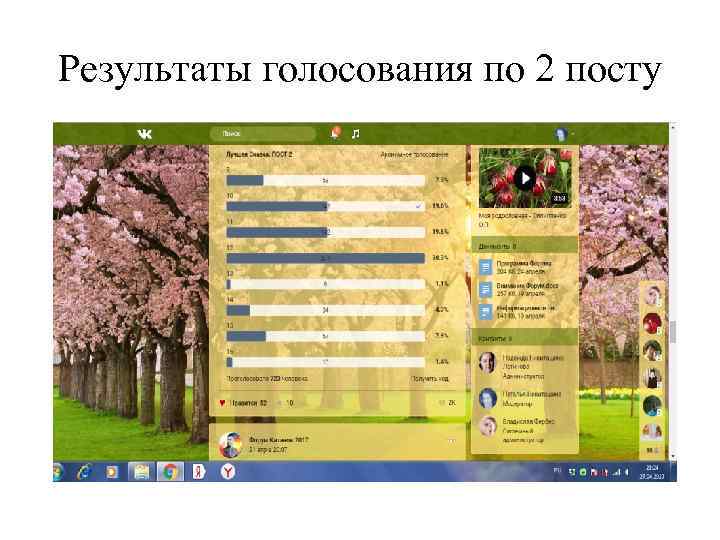Image resolution: width=720 pixels, height=540 pixels.
Task: Open the Владислав contact name link
Action: click(x=529, y=421)
